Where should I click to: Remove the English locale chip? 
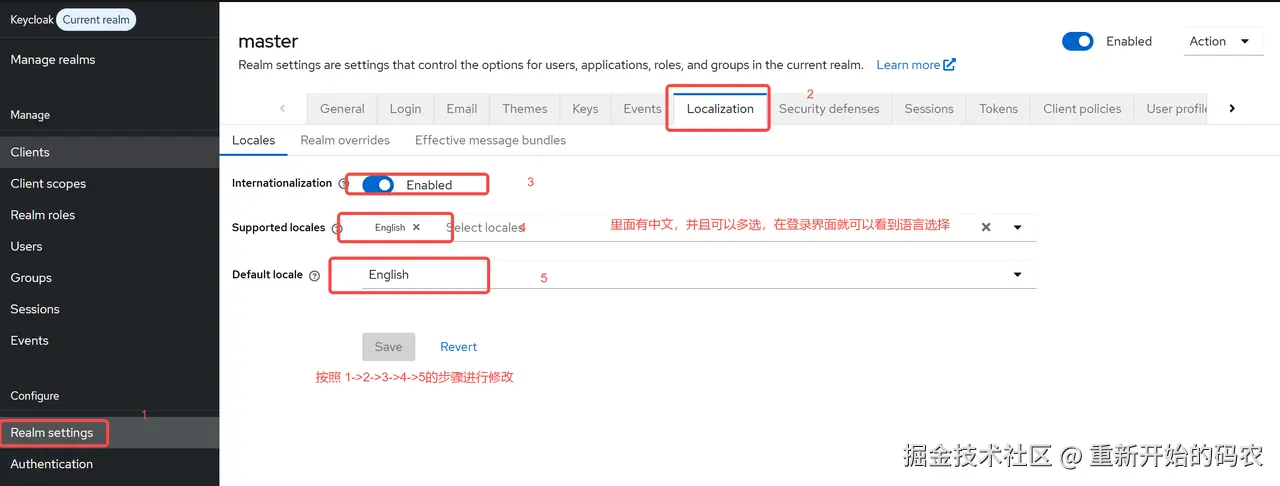416,227
